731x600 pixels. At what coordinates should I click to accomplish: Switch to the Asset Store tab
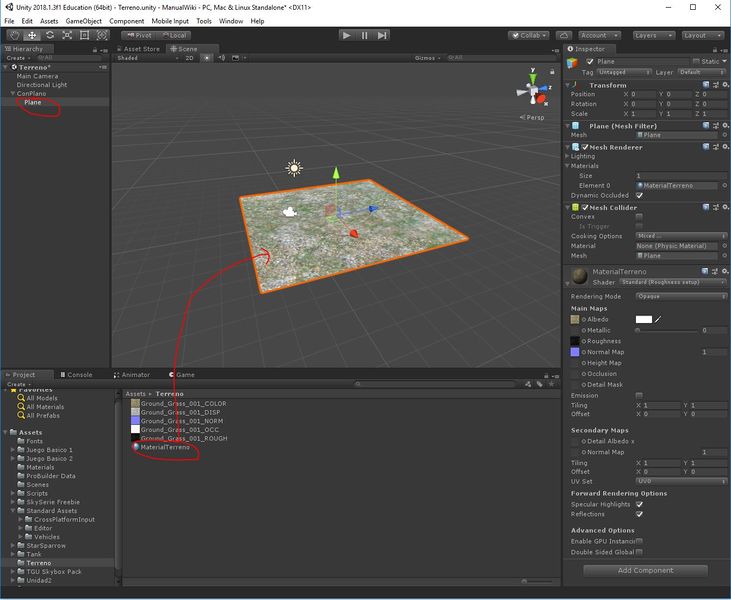[x=138, y=49]
